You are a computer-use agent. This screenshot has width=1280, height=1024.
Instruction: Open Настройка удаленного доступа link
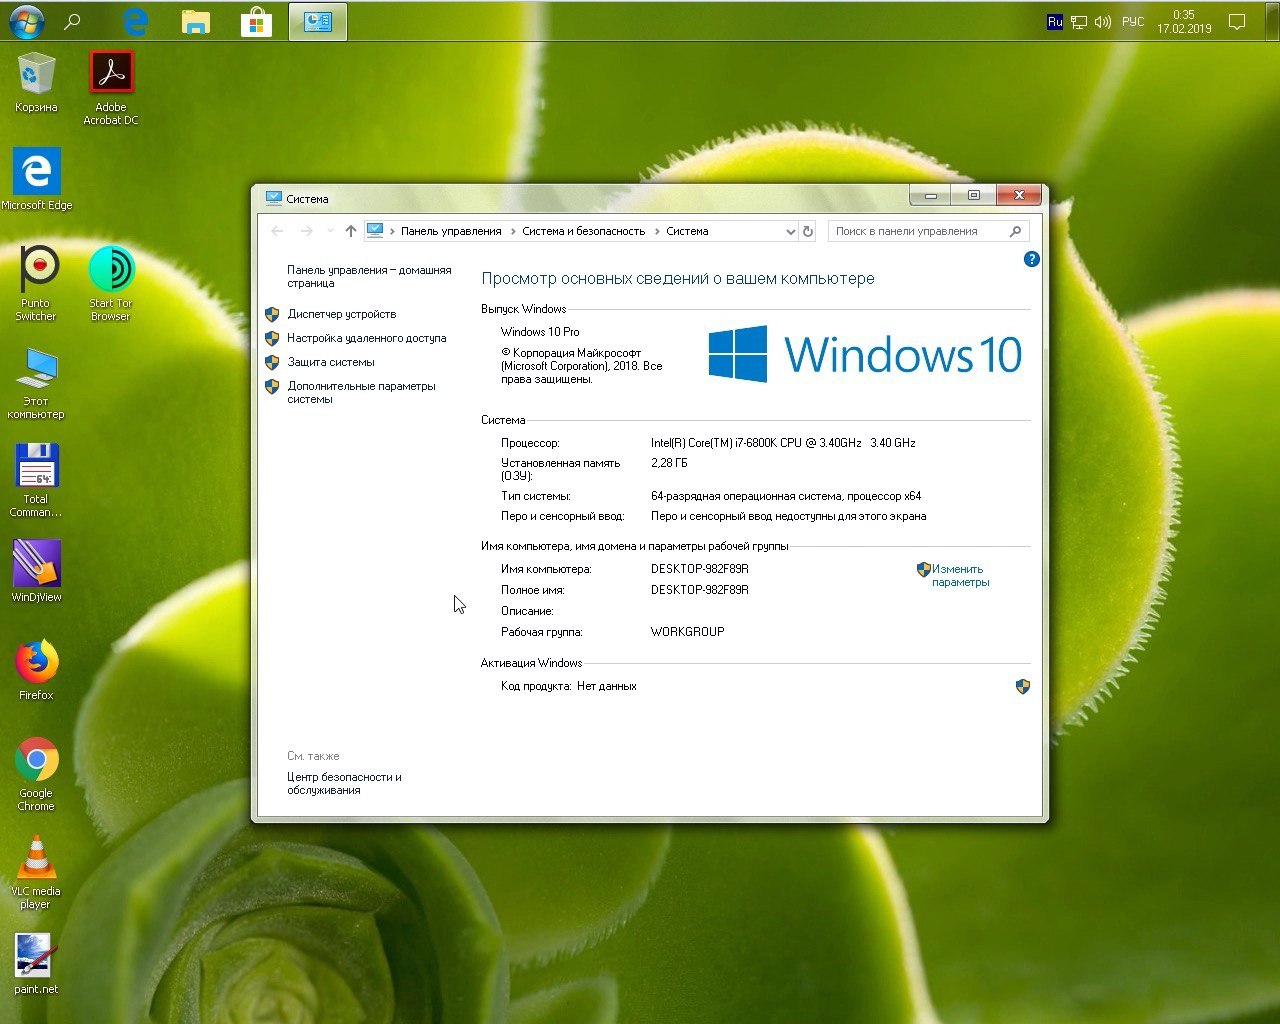[367, 338]
